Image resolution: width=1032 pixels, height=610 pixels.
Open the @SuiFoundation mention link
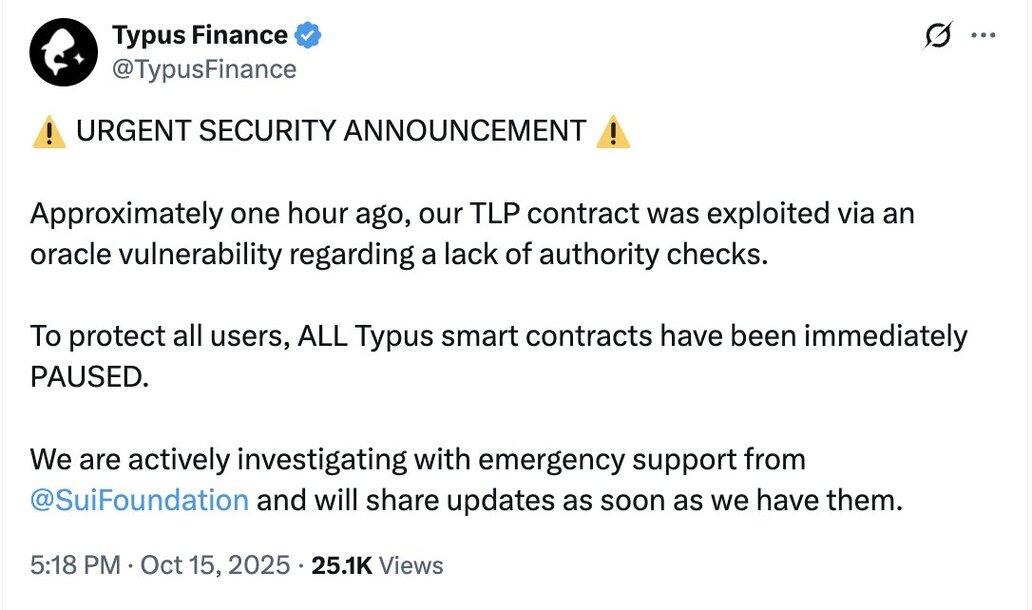tap(139, 498)
